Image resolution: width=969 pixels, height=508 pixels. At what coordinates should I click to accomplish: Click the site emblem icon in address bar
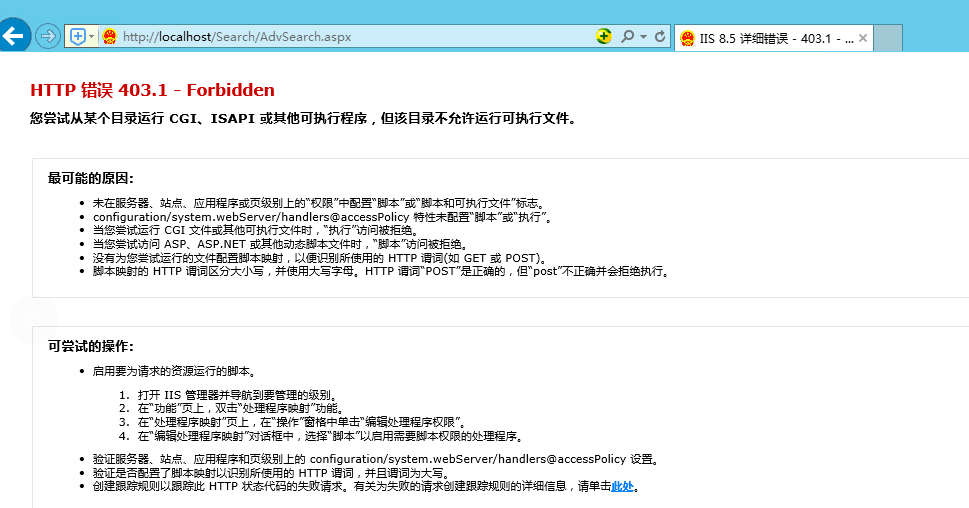110,37
